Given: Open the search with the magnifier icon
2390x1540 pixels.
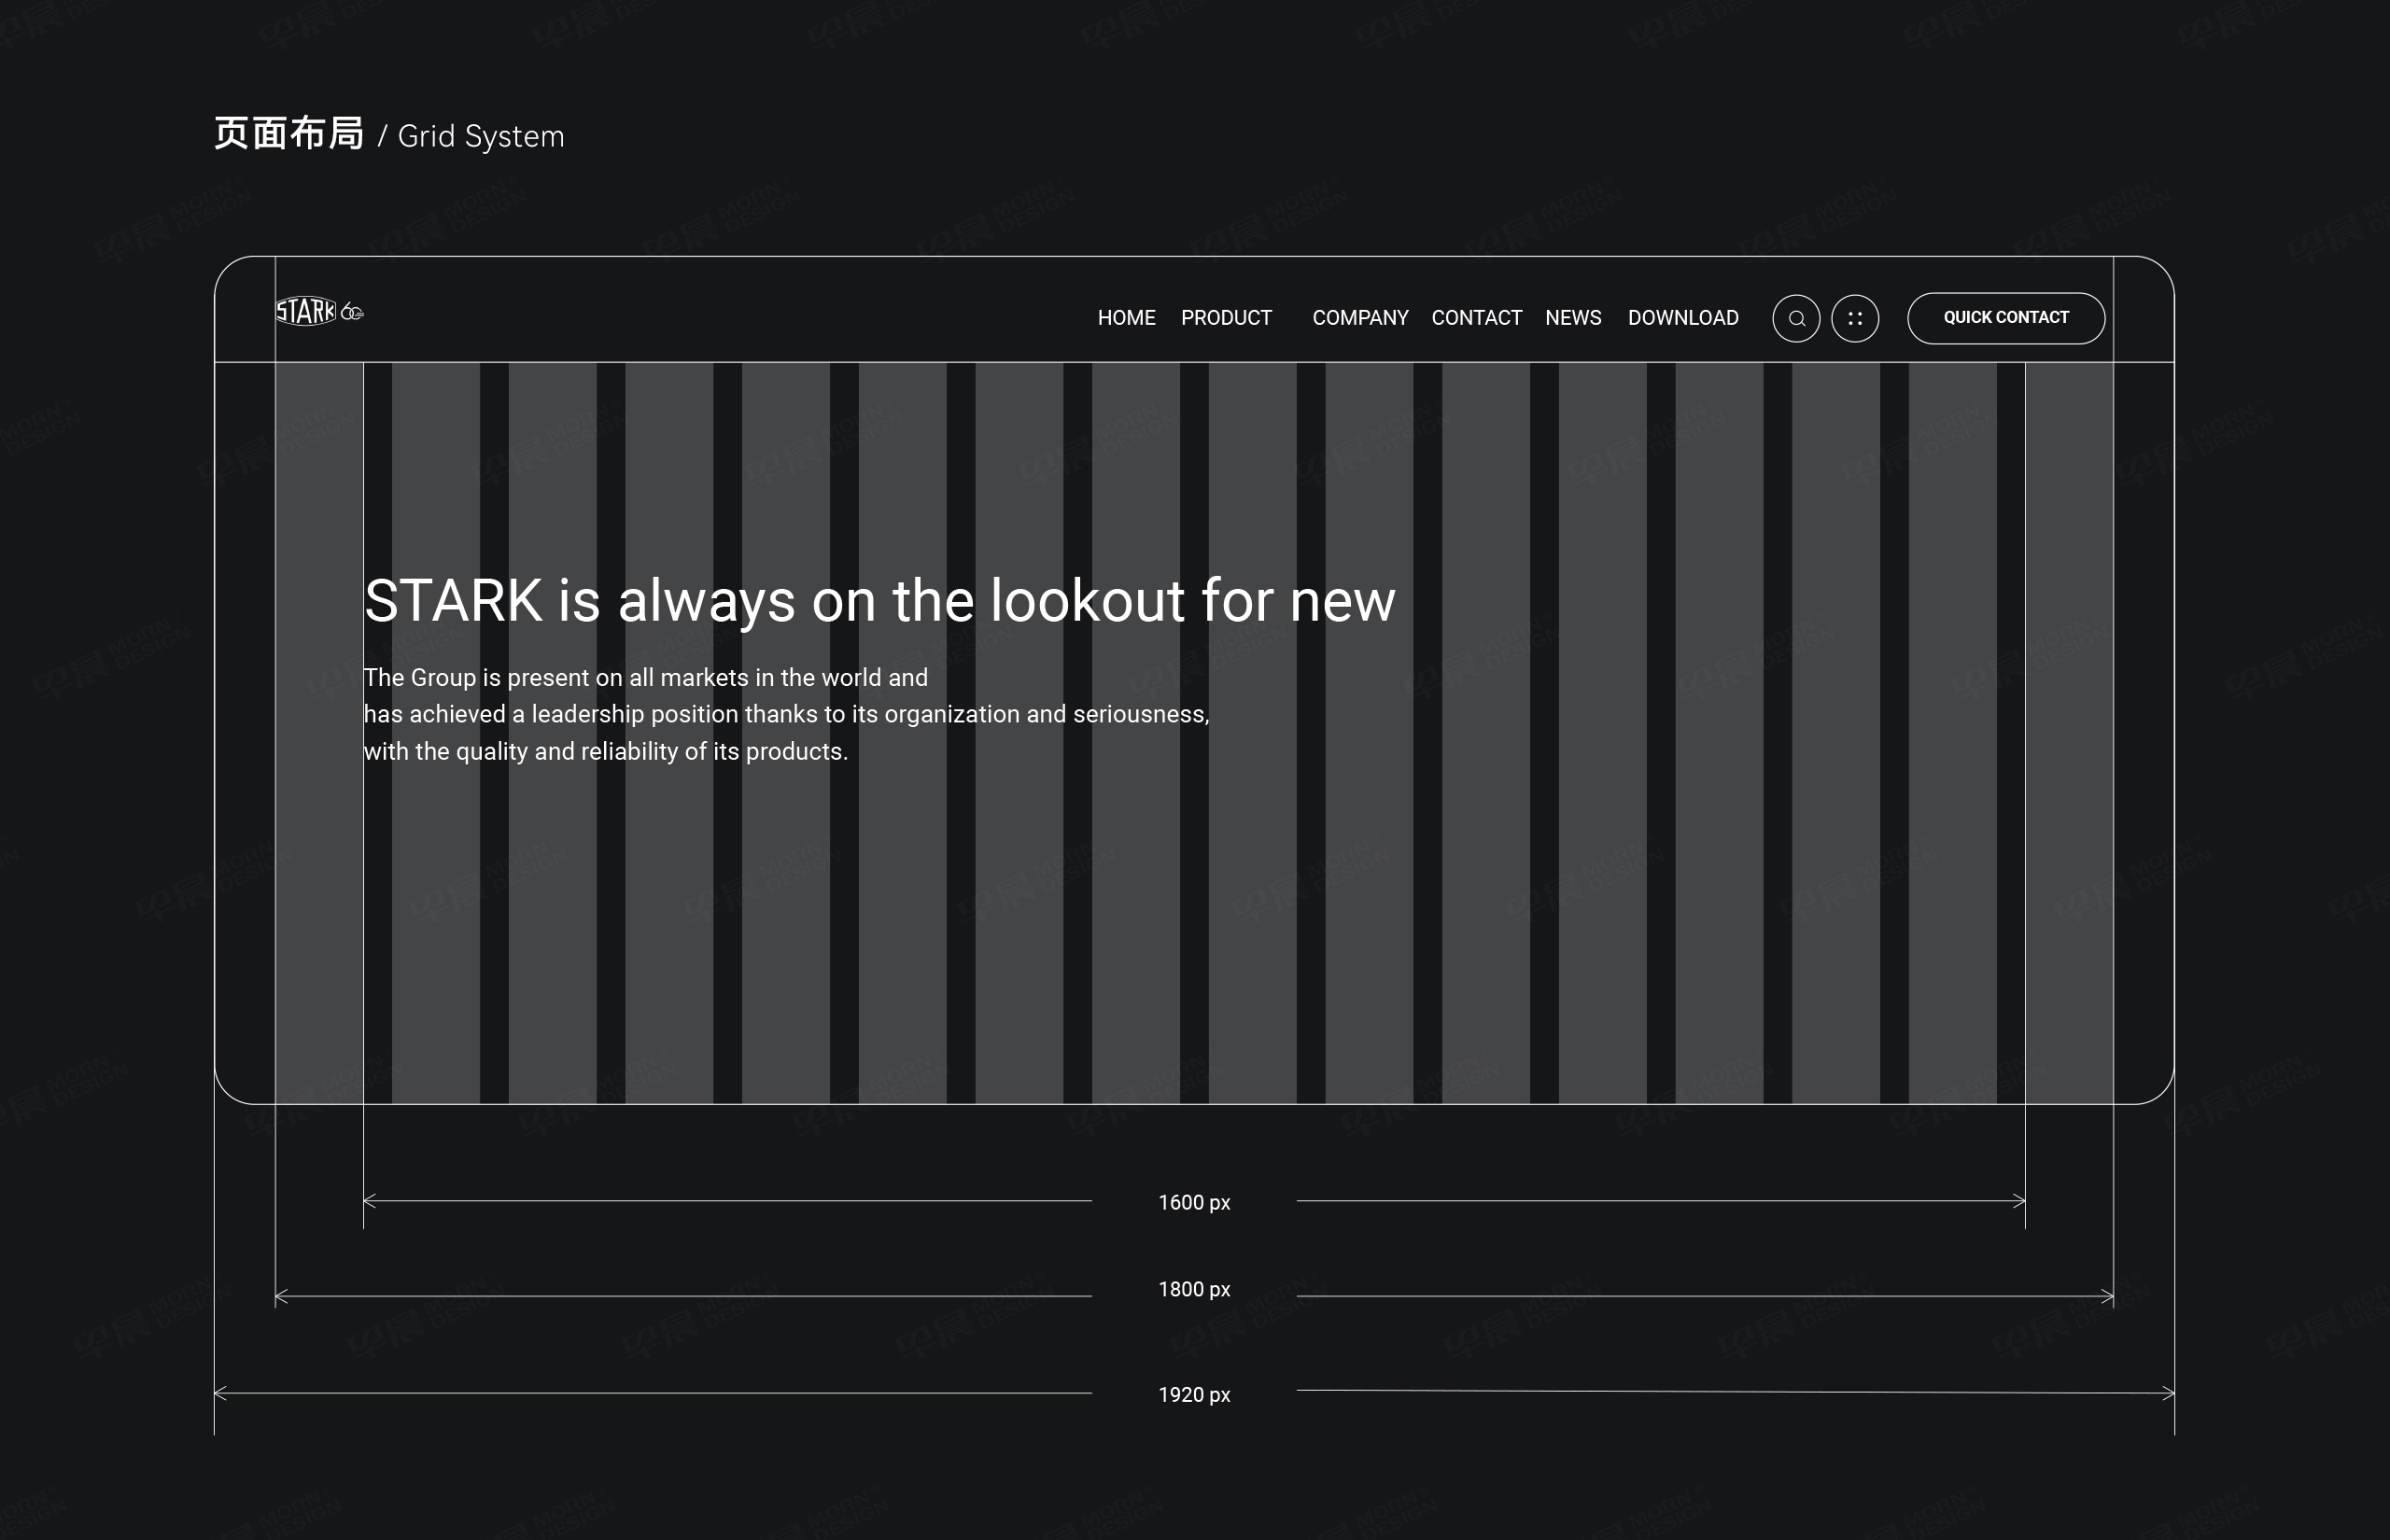Looking at the screenshot, I should [x=1796, y=319].
